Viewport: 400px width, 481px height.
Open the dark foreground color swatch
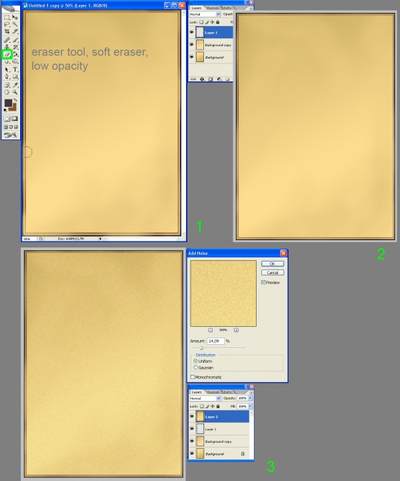click(8, 103)
